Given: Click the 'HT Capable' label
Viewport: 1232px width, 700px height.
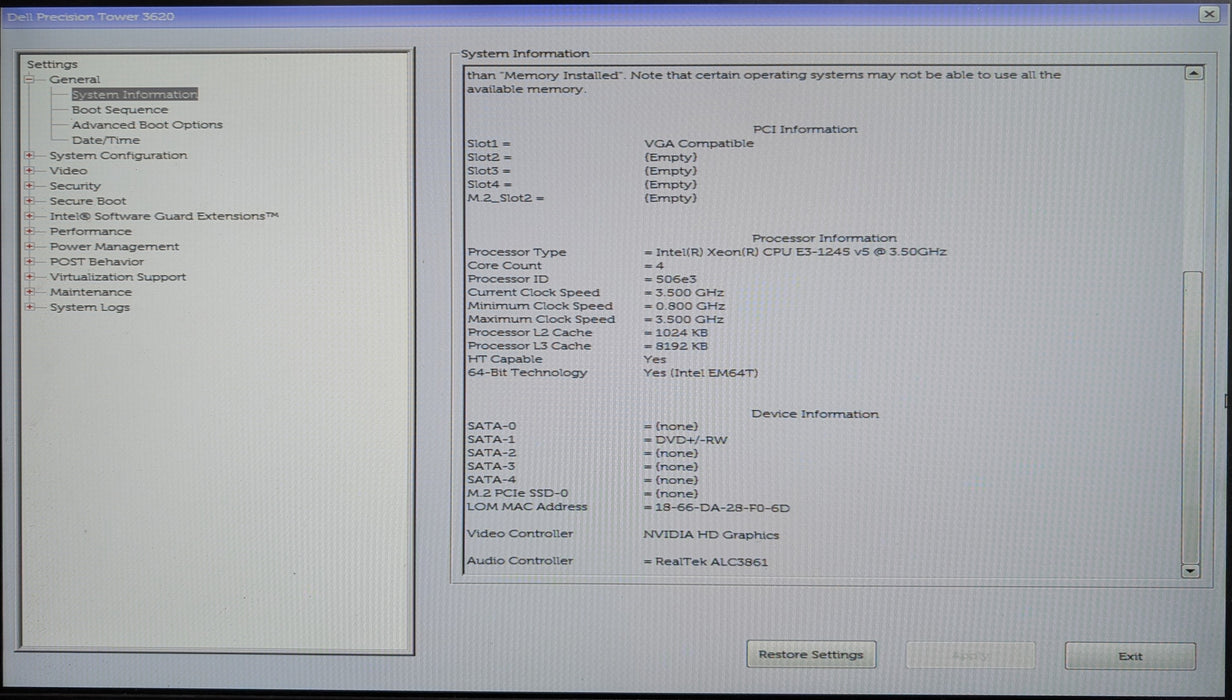Looking at the screenshot, I should click(x=505, y=359).
